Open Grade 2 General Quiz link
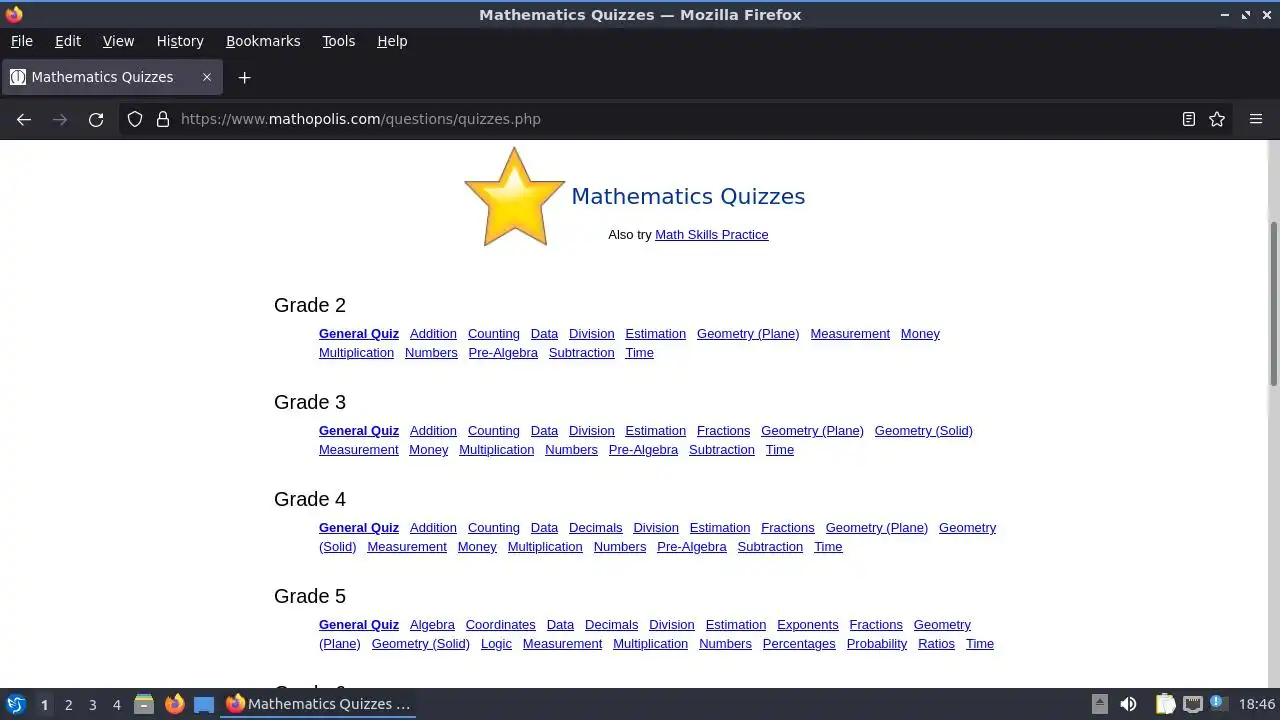The image size is (1280, 720). 359,334
